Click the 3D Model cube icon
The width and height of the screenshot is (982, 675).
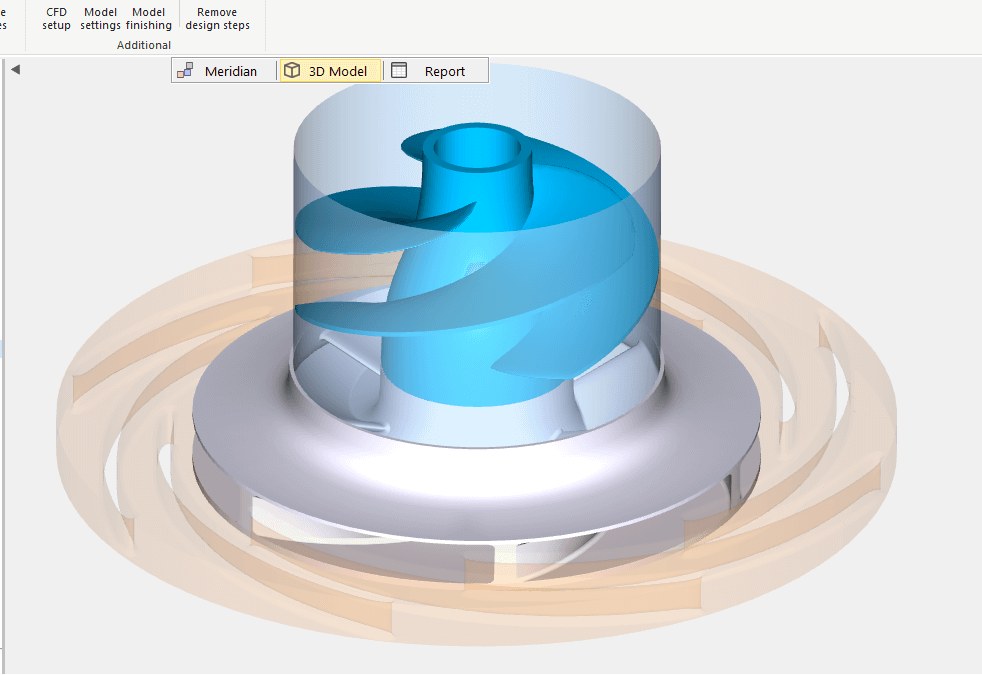[292, 70]
